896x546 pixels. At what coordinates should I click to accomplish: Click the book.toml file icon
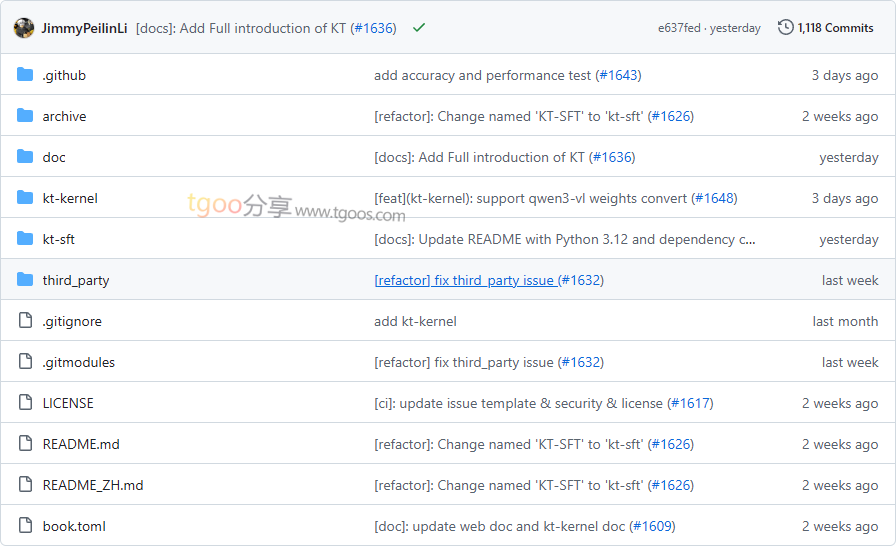tap(25, 526)
